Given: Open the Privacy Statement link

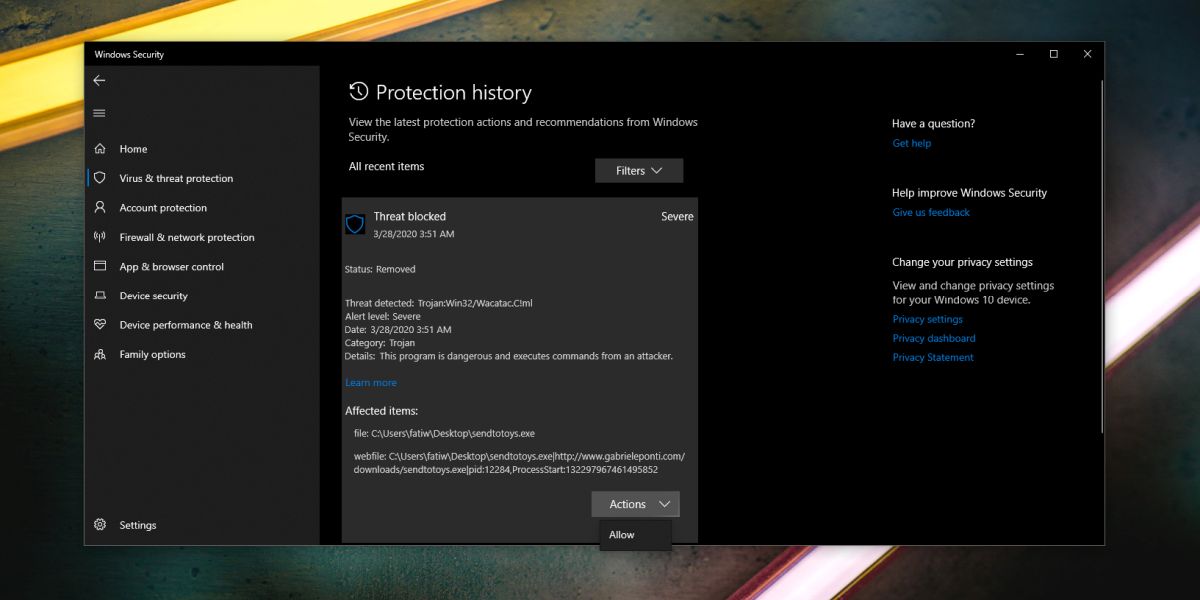Looking at the screenshot, I should (933, 357).
